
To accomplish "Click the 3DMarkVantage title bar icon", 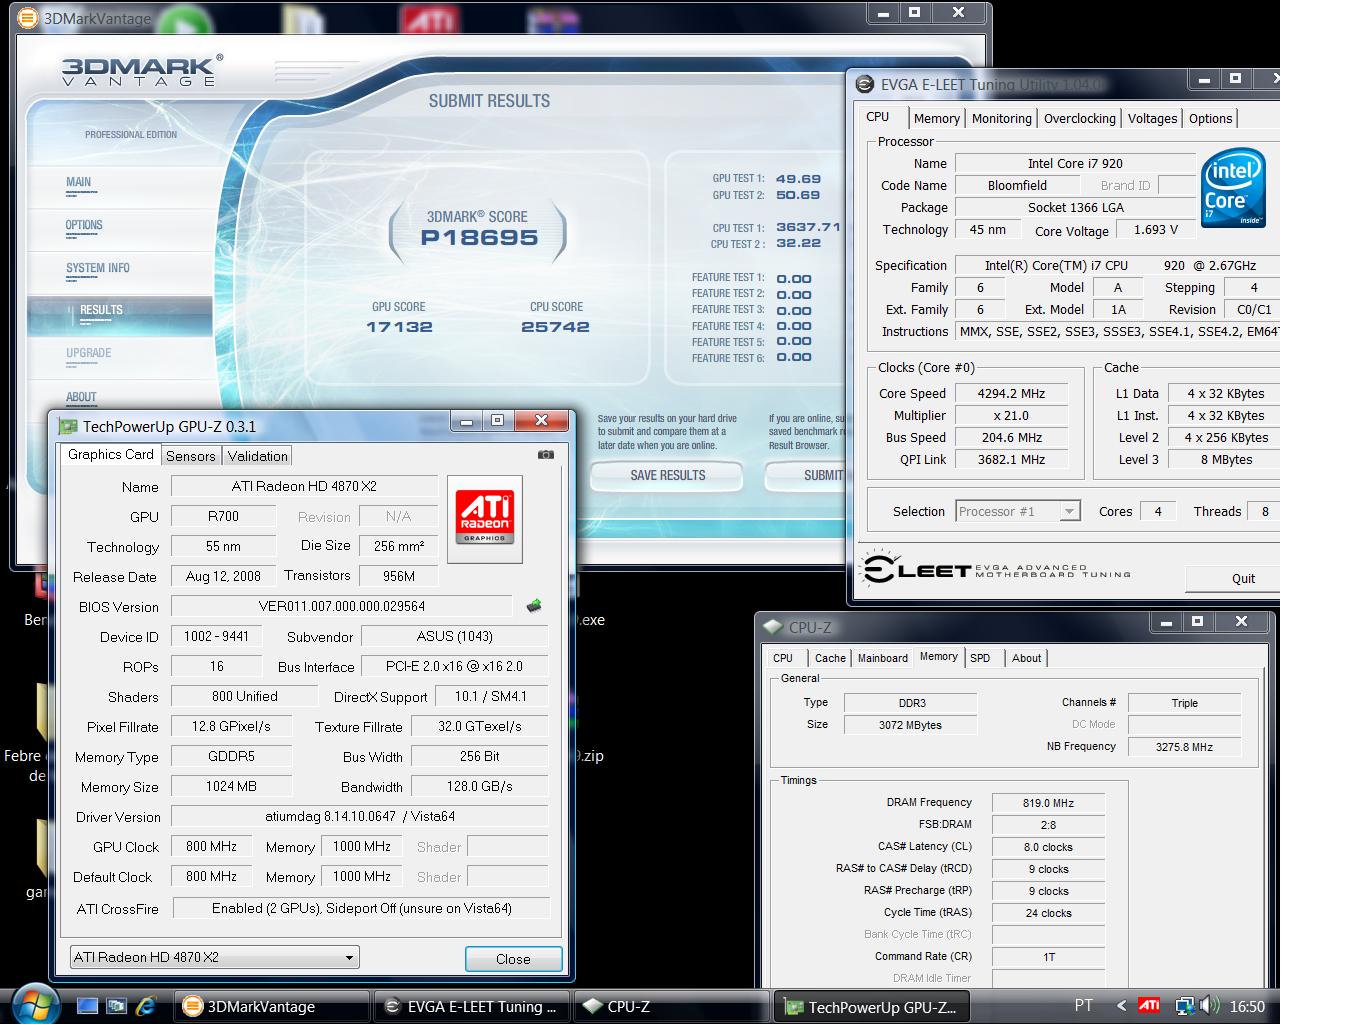I will pyautogui.click(x=29, y=18).
